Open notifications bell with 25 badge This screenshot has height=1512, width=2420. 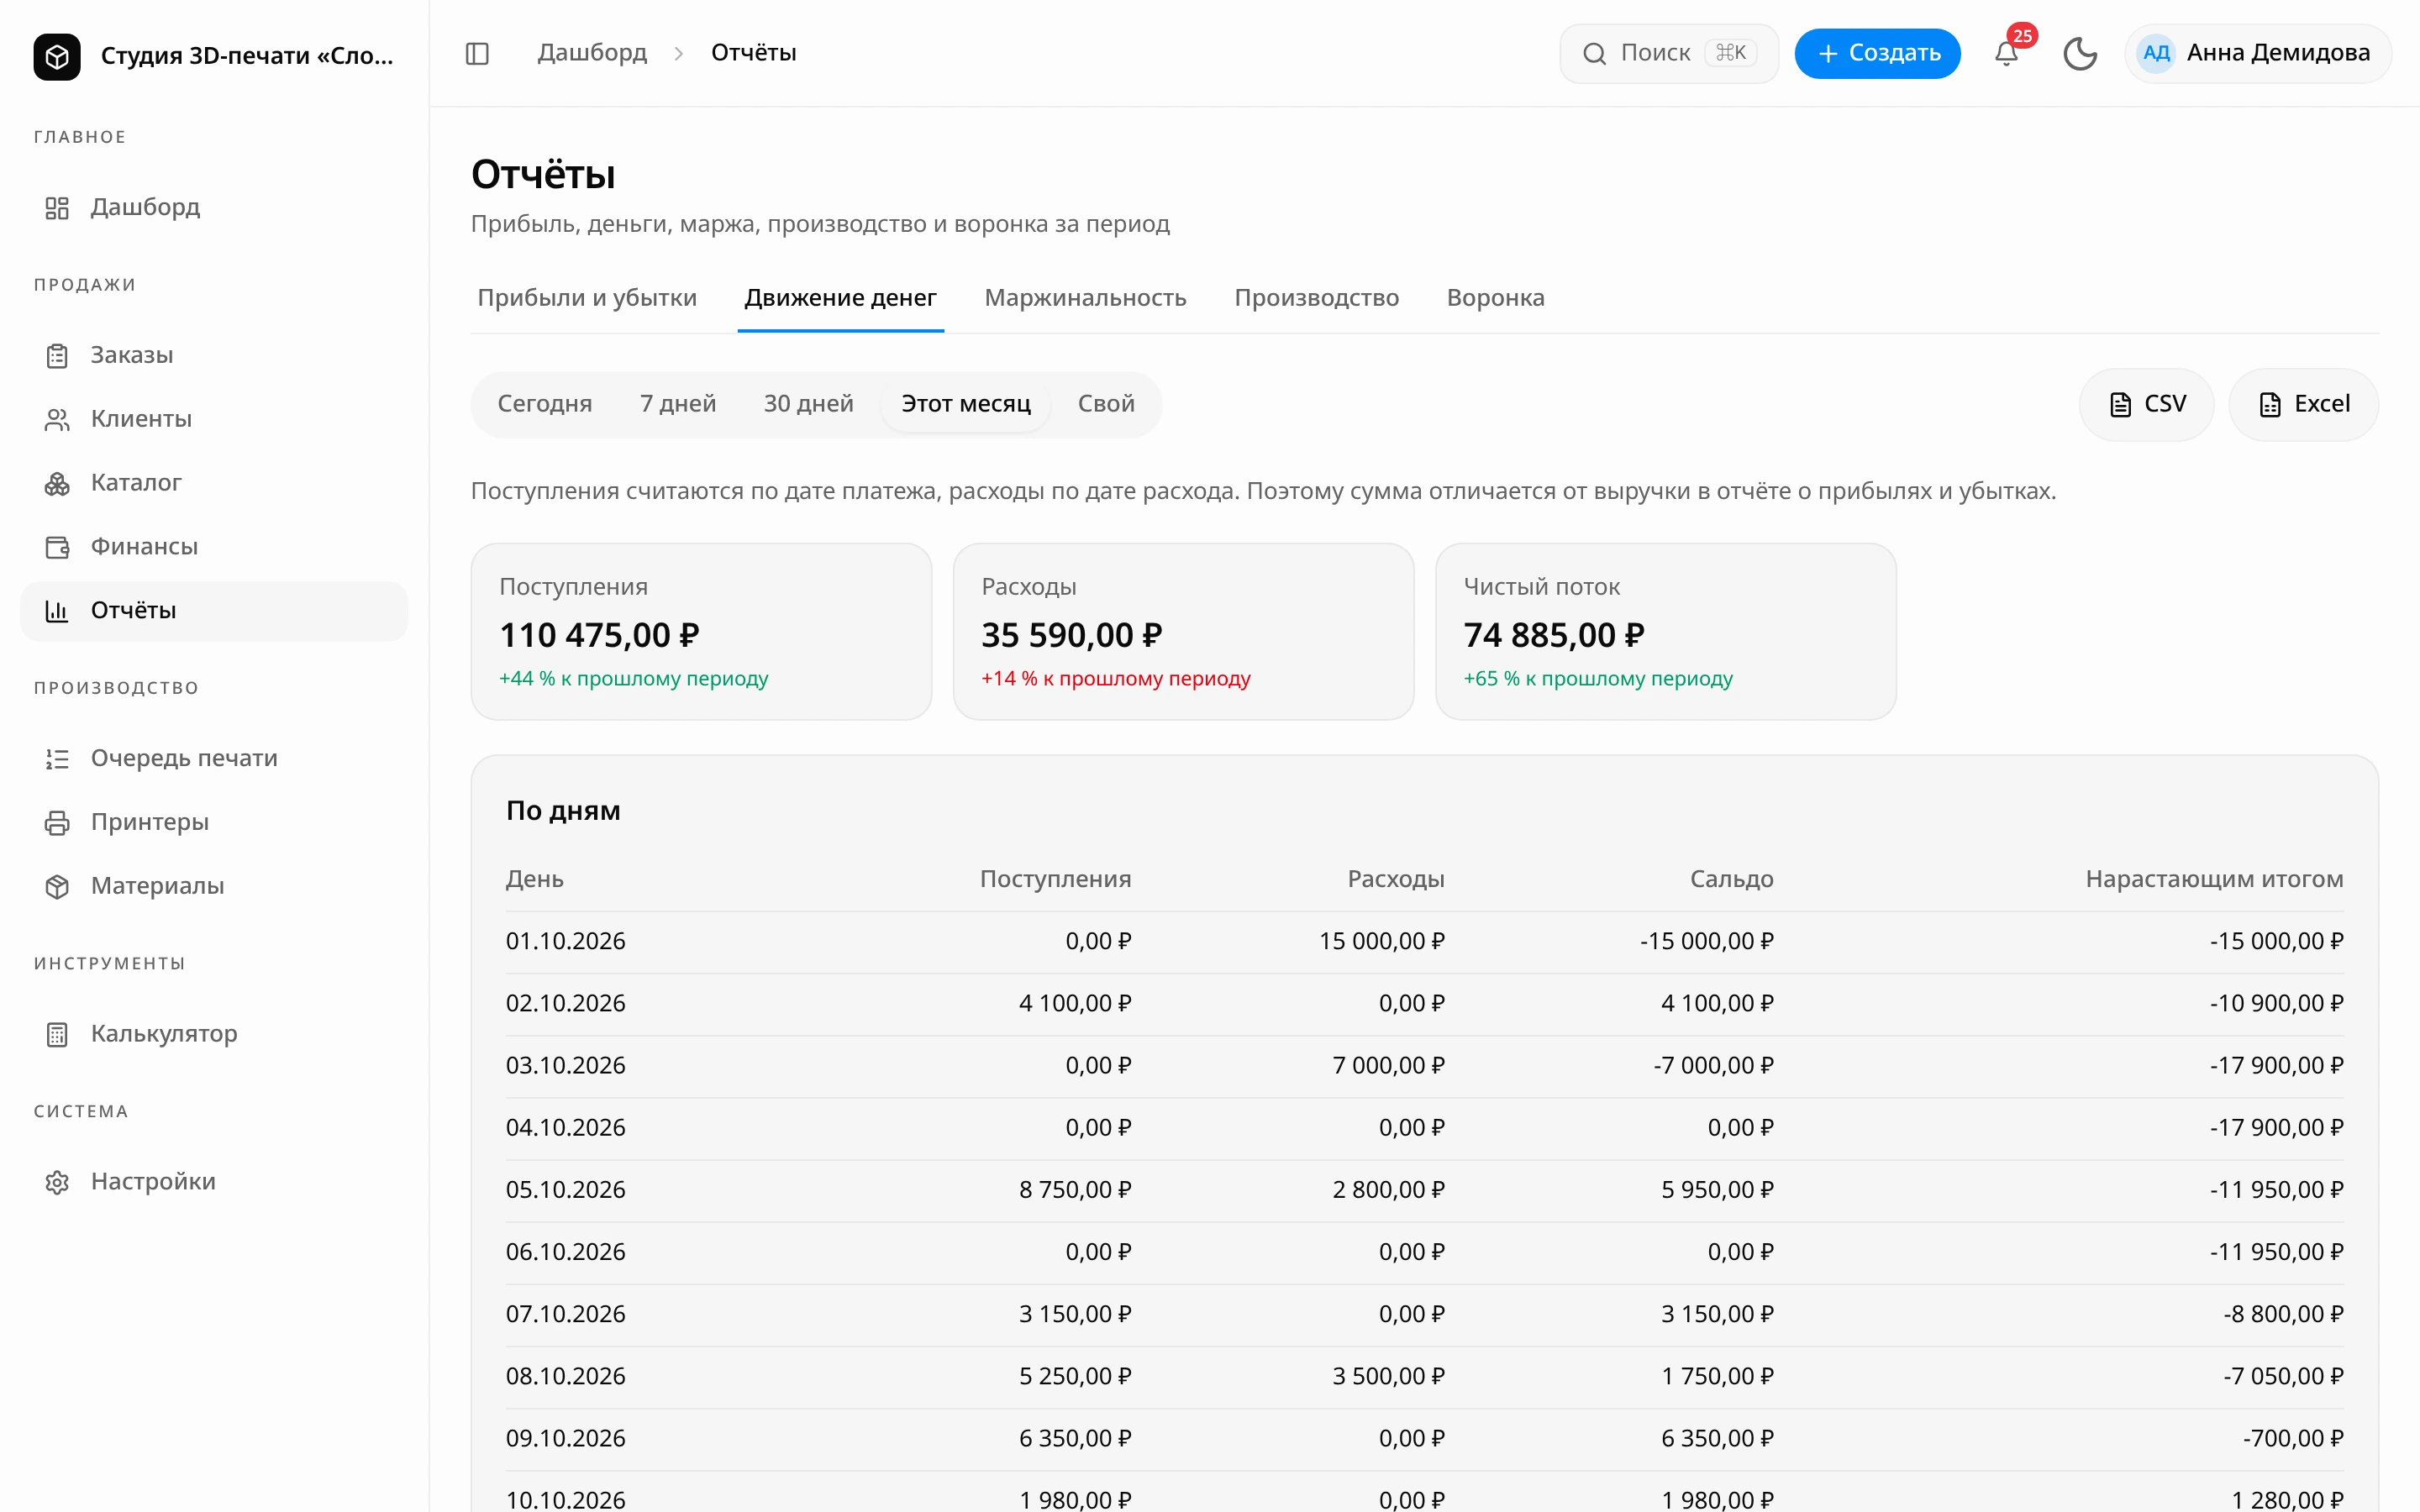pyautogui.click(x=2006, y=53)
